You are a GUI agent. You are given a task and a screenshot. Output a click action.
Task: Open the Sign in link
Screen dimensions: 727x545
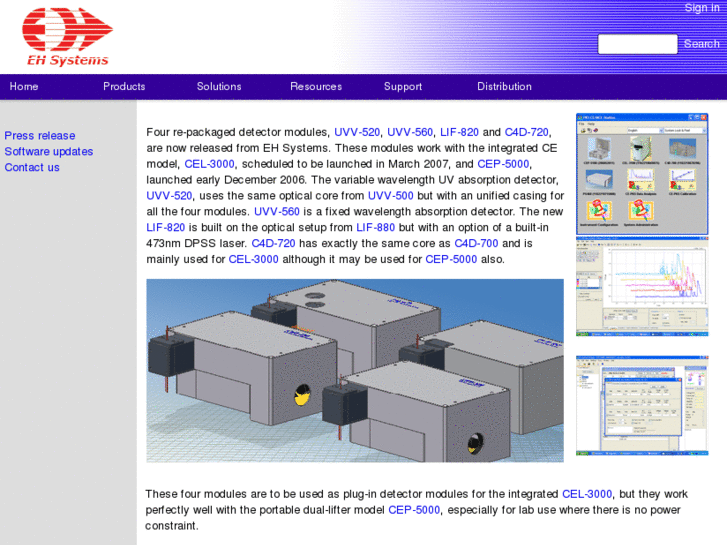point(702,8)
